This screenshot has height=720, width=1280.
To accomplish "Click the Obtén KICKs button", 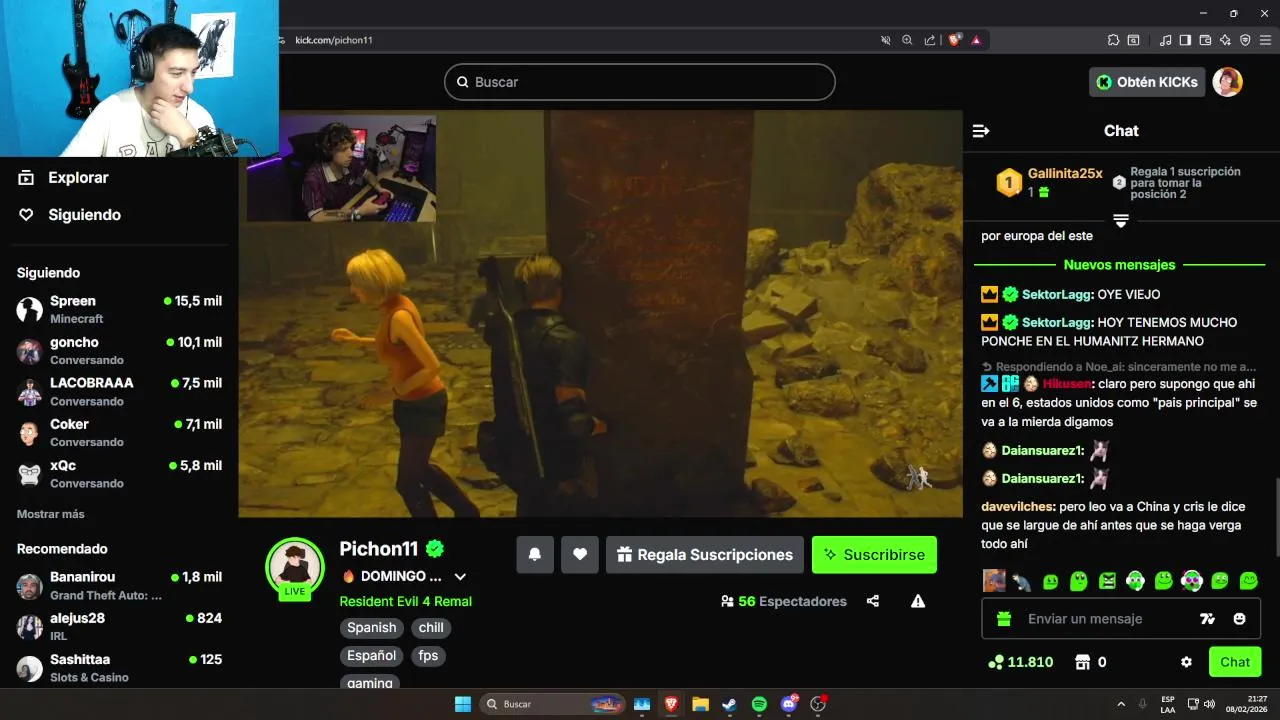I will (x=1147, y=82).
